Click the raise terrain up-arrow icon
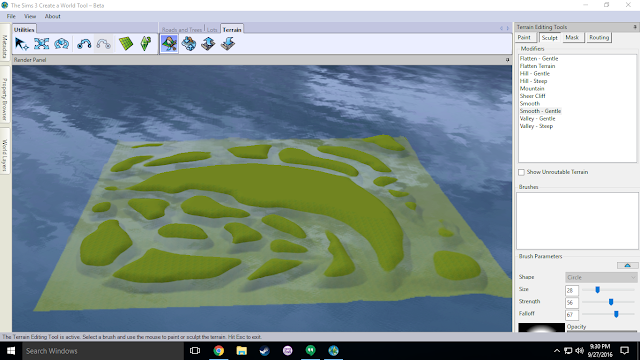The image size is (640, 360). coord(208,44)
